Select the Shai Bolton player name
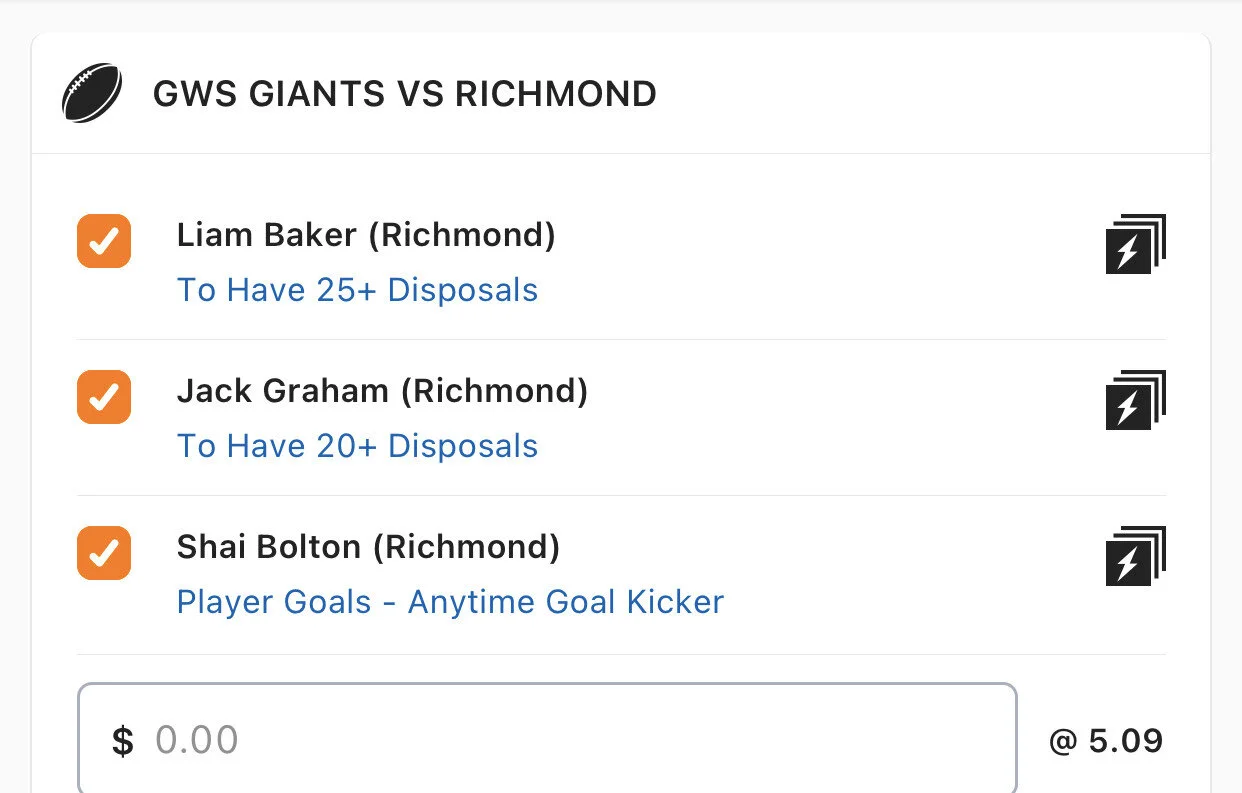Image resolution: width=1242 pixels, height=793 pixels. click(268, 547)
